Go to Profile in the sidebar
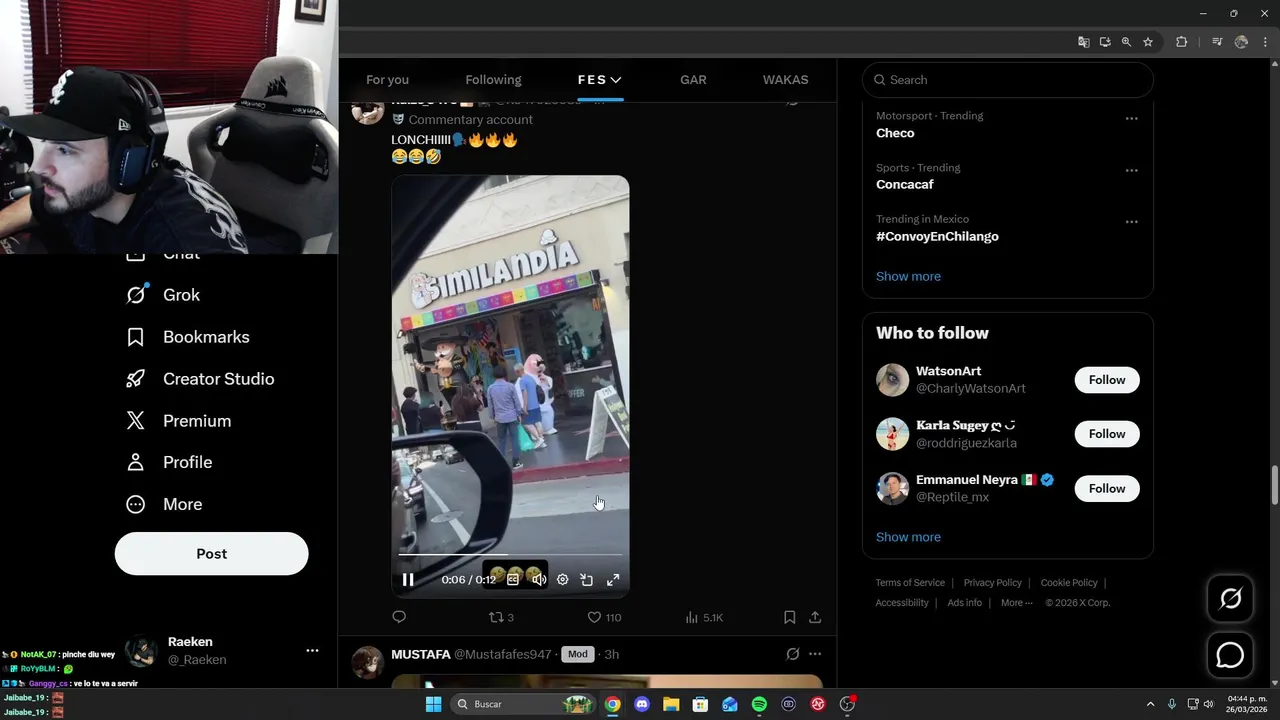 [x=168, y=462]
